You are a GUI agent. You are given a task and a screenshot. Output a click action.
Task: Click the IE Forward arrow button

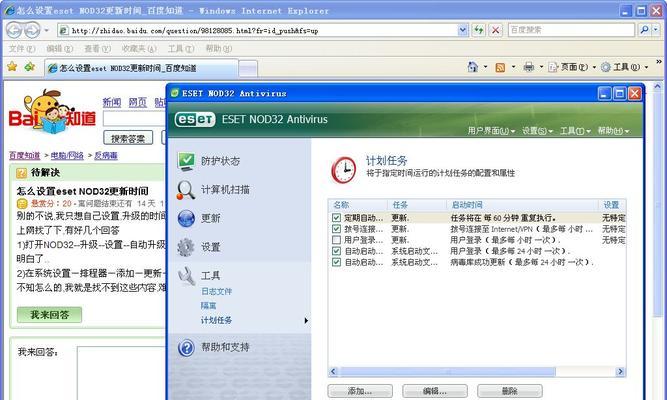click(x=32, y=30)
